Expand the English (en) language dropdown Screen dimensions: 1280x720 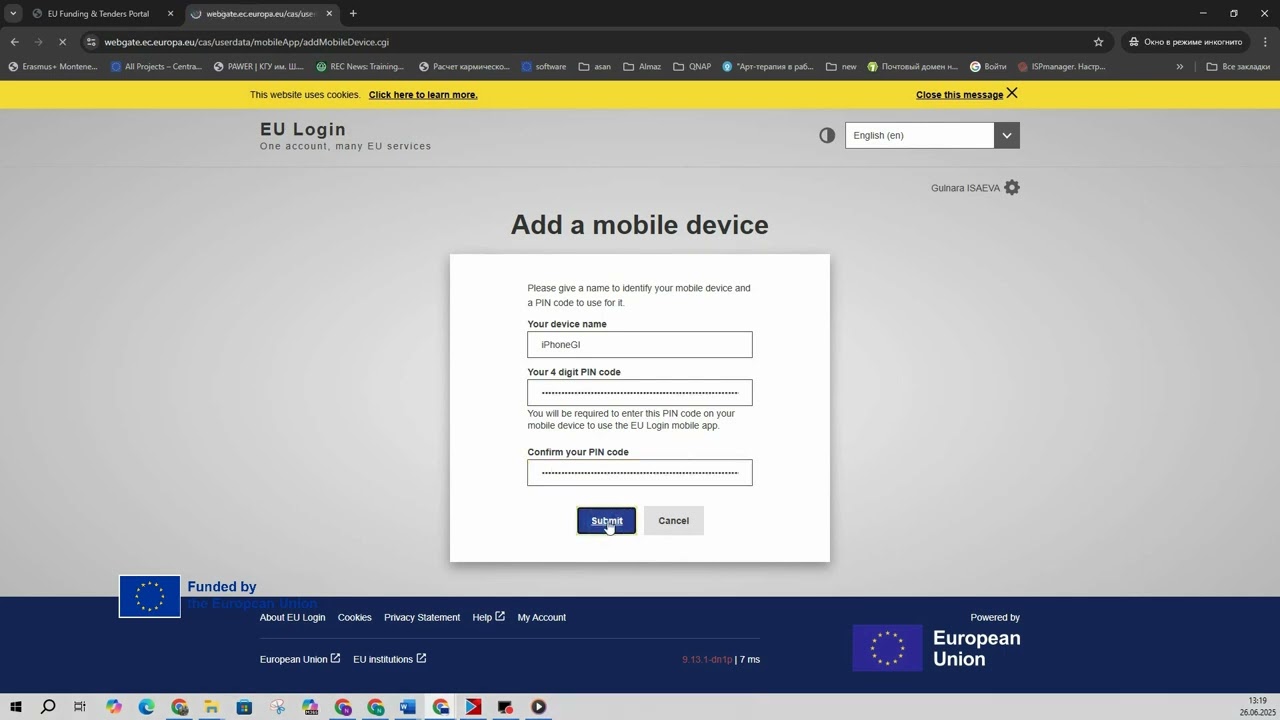coord(1007,135)
